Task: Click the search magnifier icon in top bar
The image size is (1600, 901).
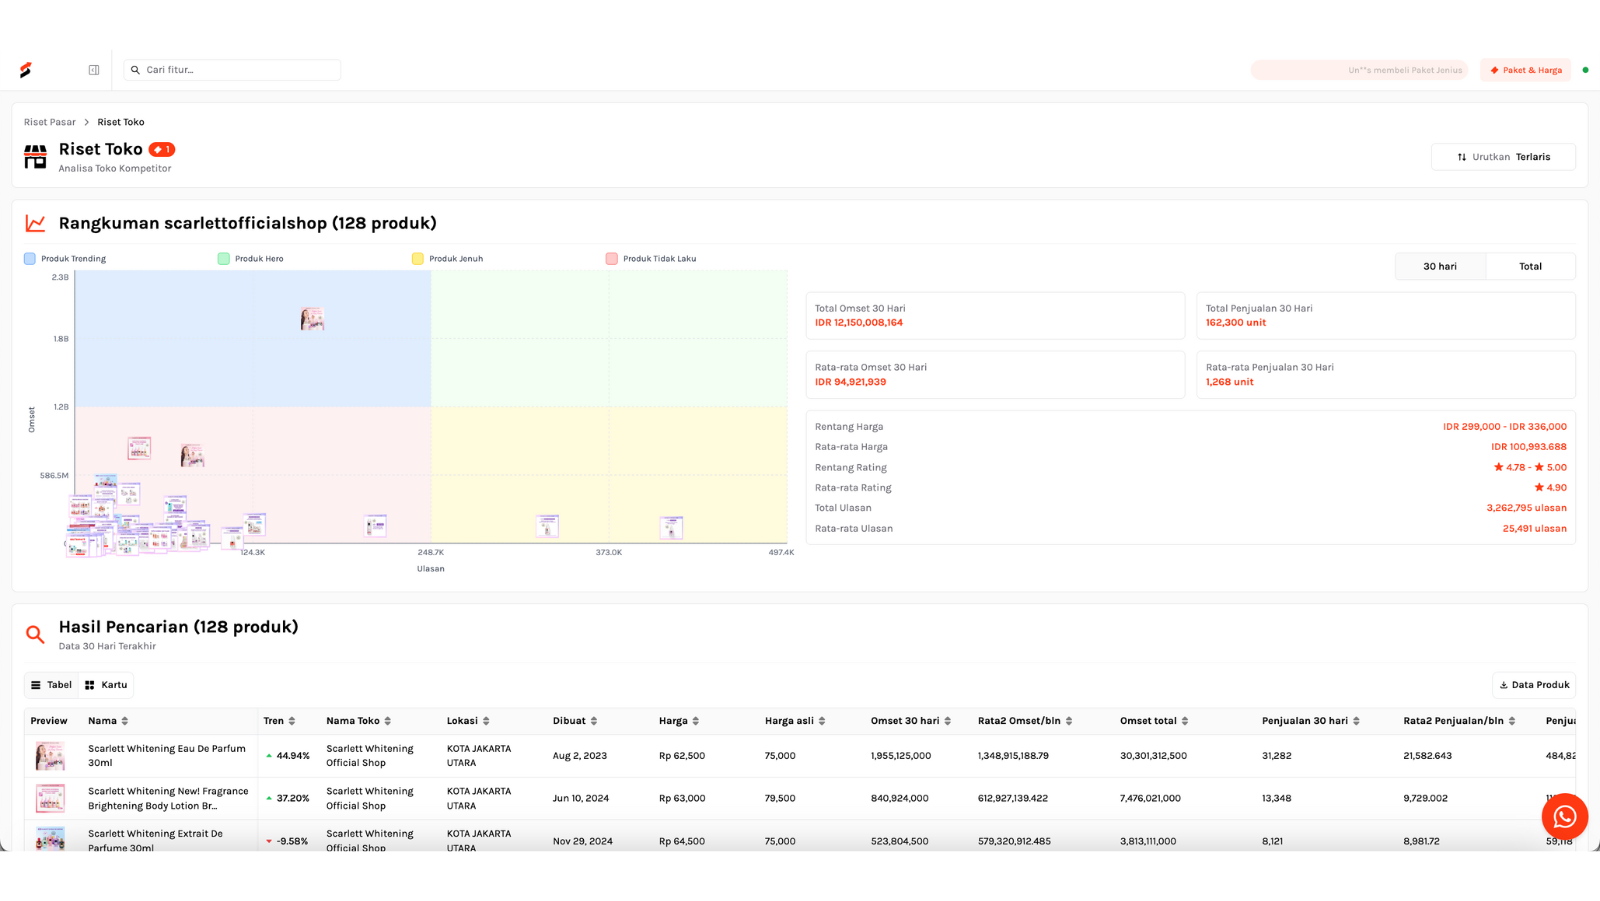Action: (135, 70)
